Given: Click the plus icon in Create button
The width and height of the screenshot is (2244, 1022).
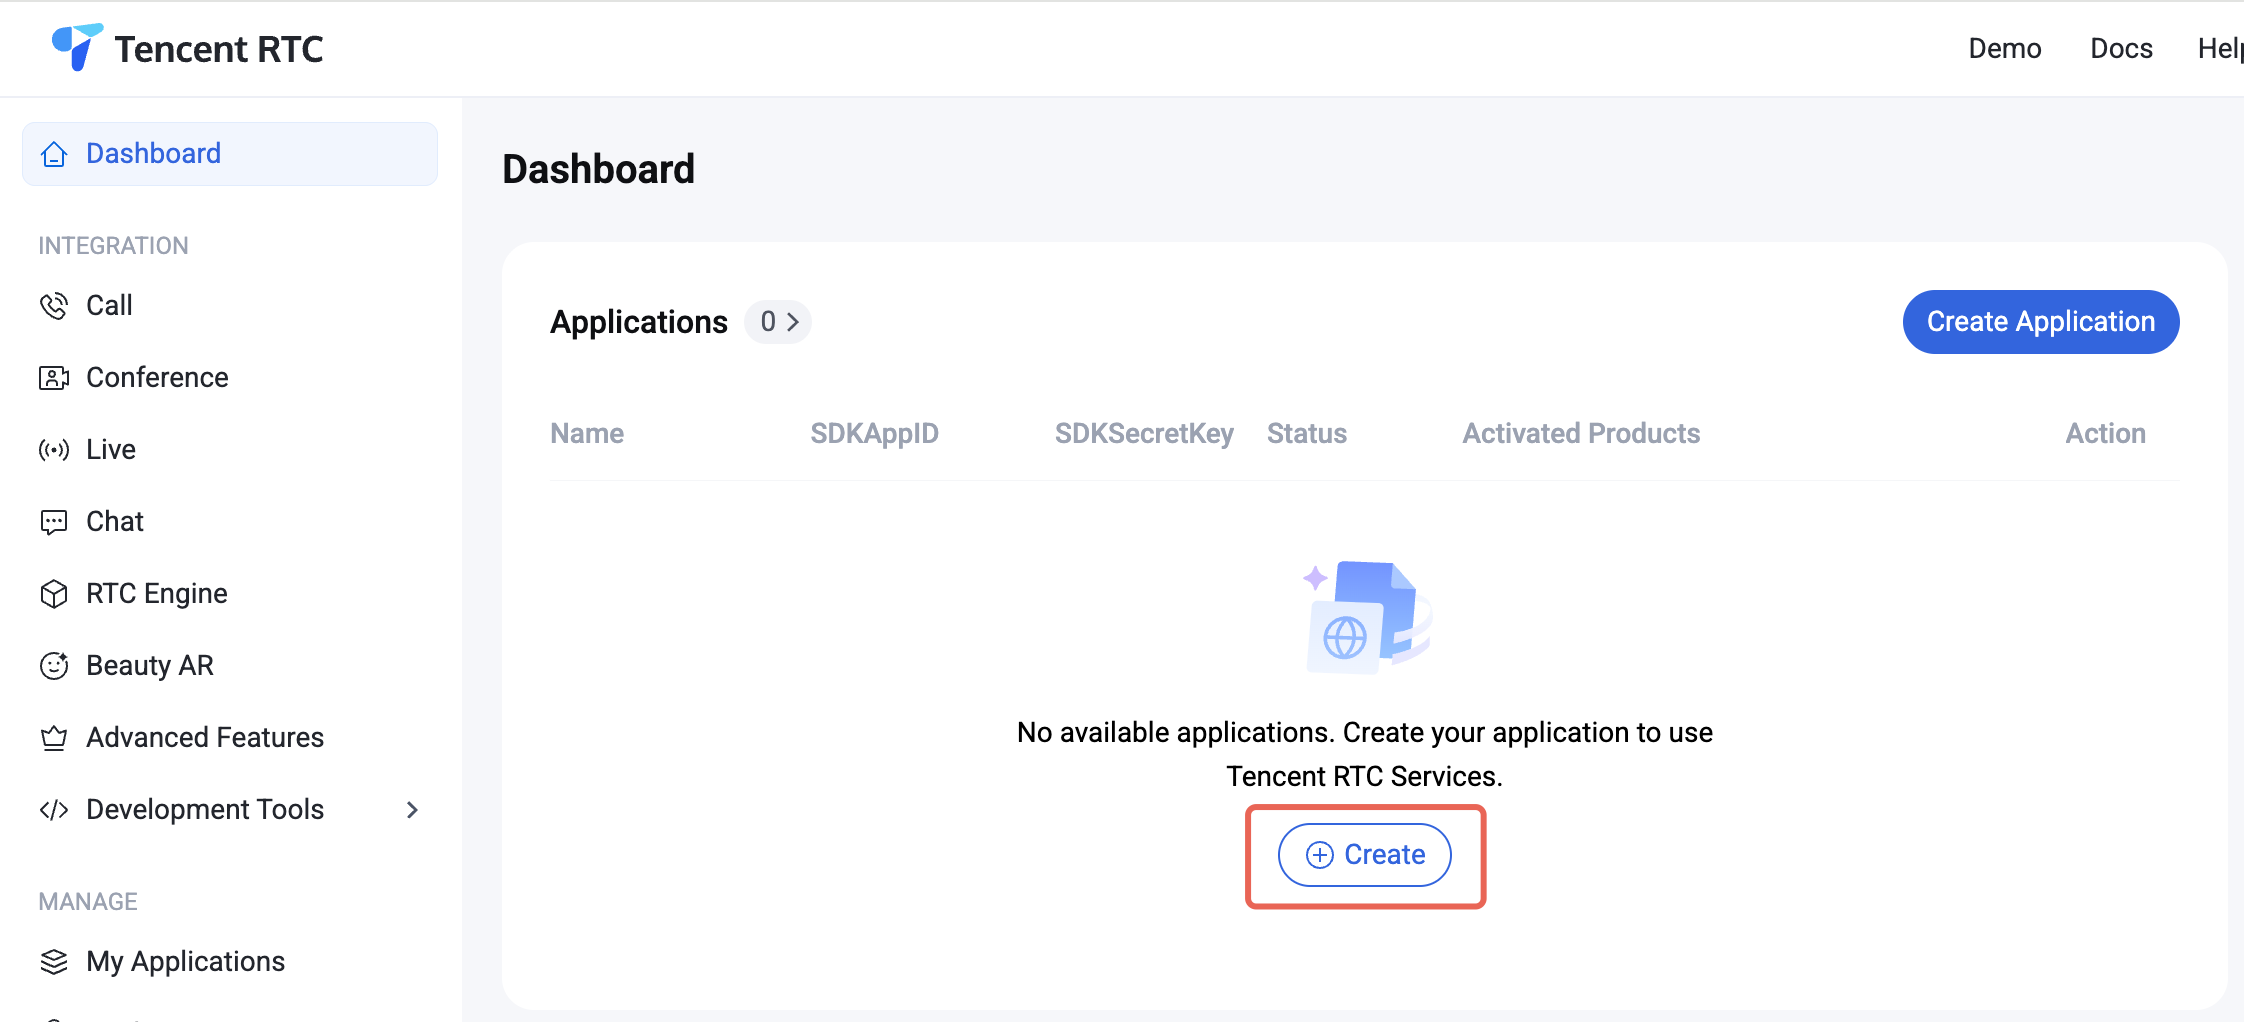Looking at the screenshot, I should coord(1320,855).
